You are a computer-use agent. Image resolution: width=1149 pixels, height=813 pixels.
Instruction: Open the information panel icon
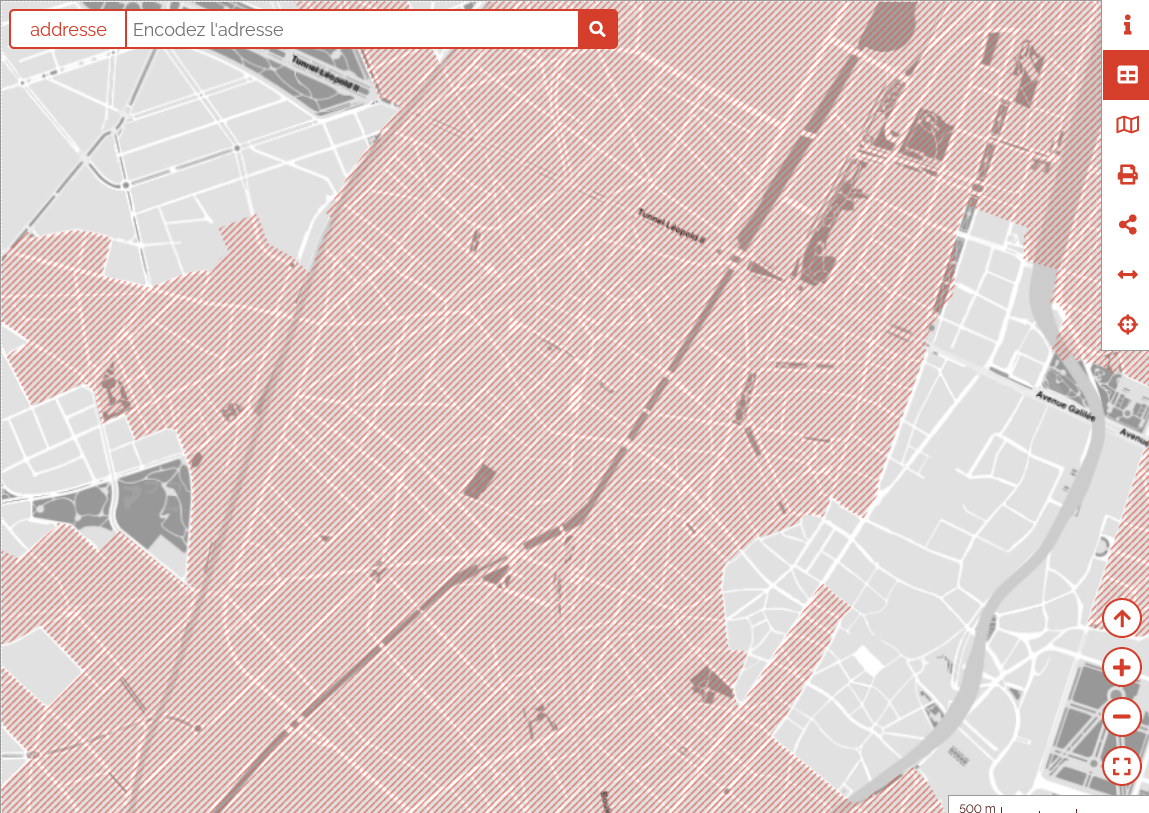click(x=1127, y=25)
